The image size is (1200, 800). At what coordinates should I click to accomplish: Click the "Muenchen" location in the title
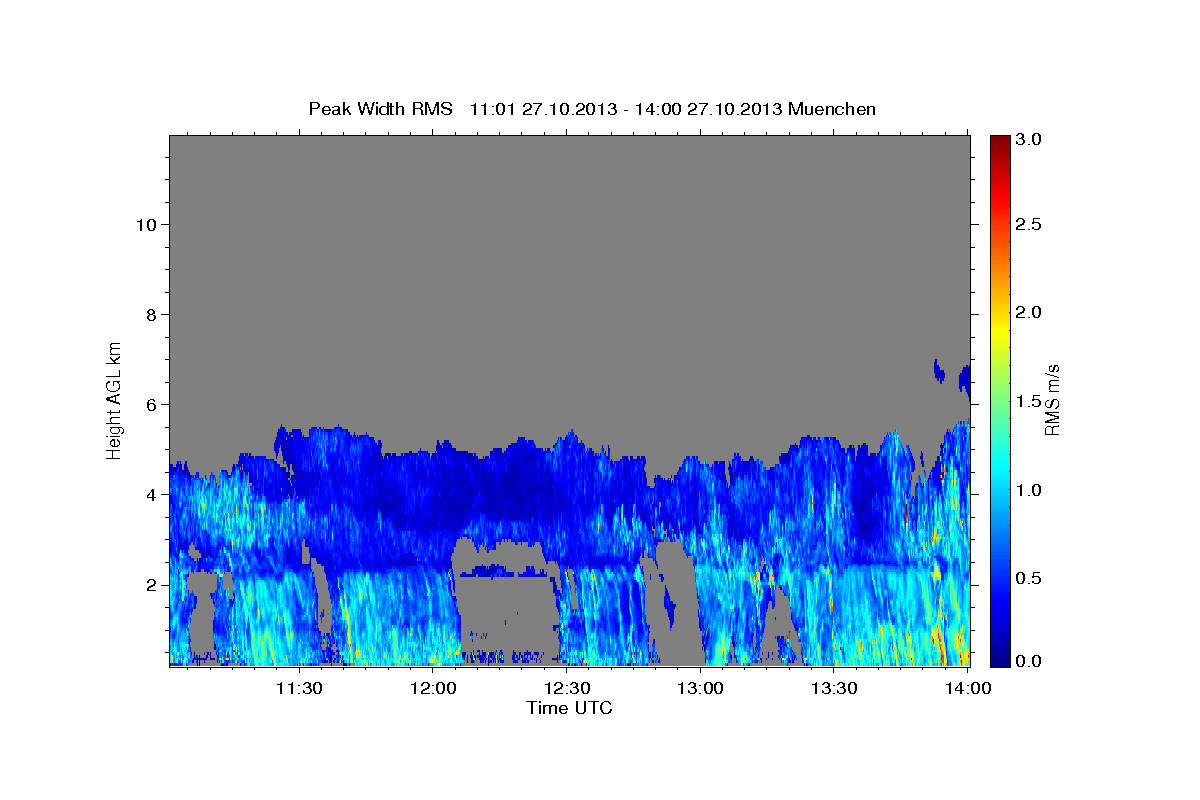(x=832, y=109)
